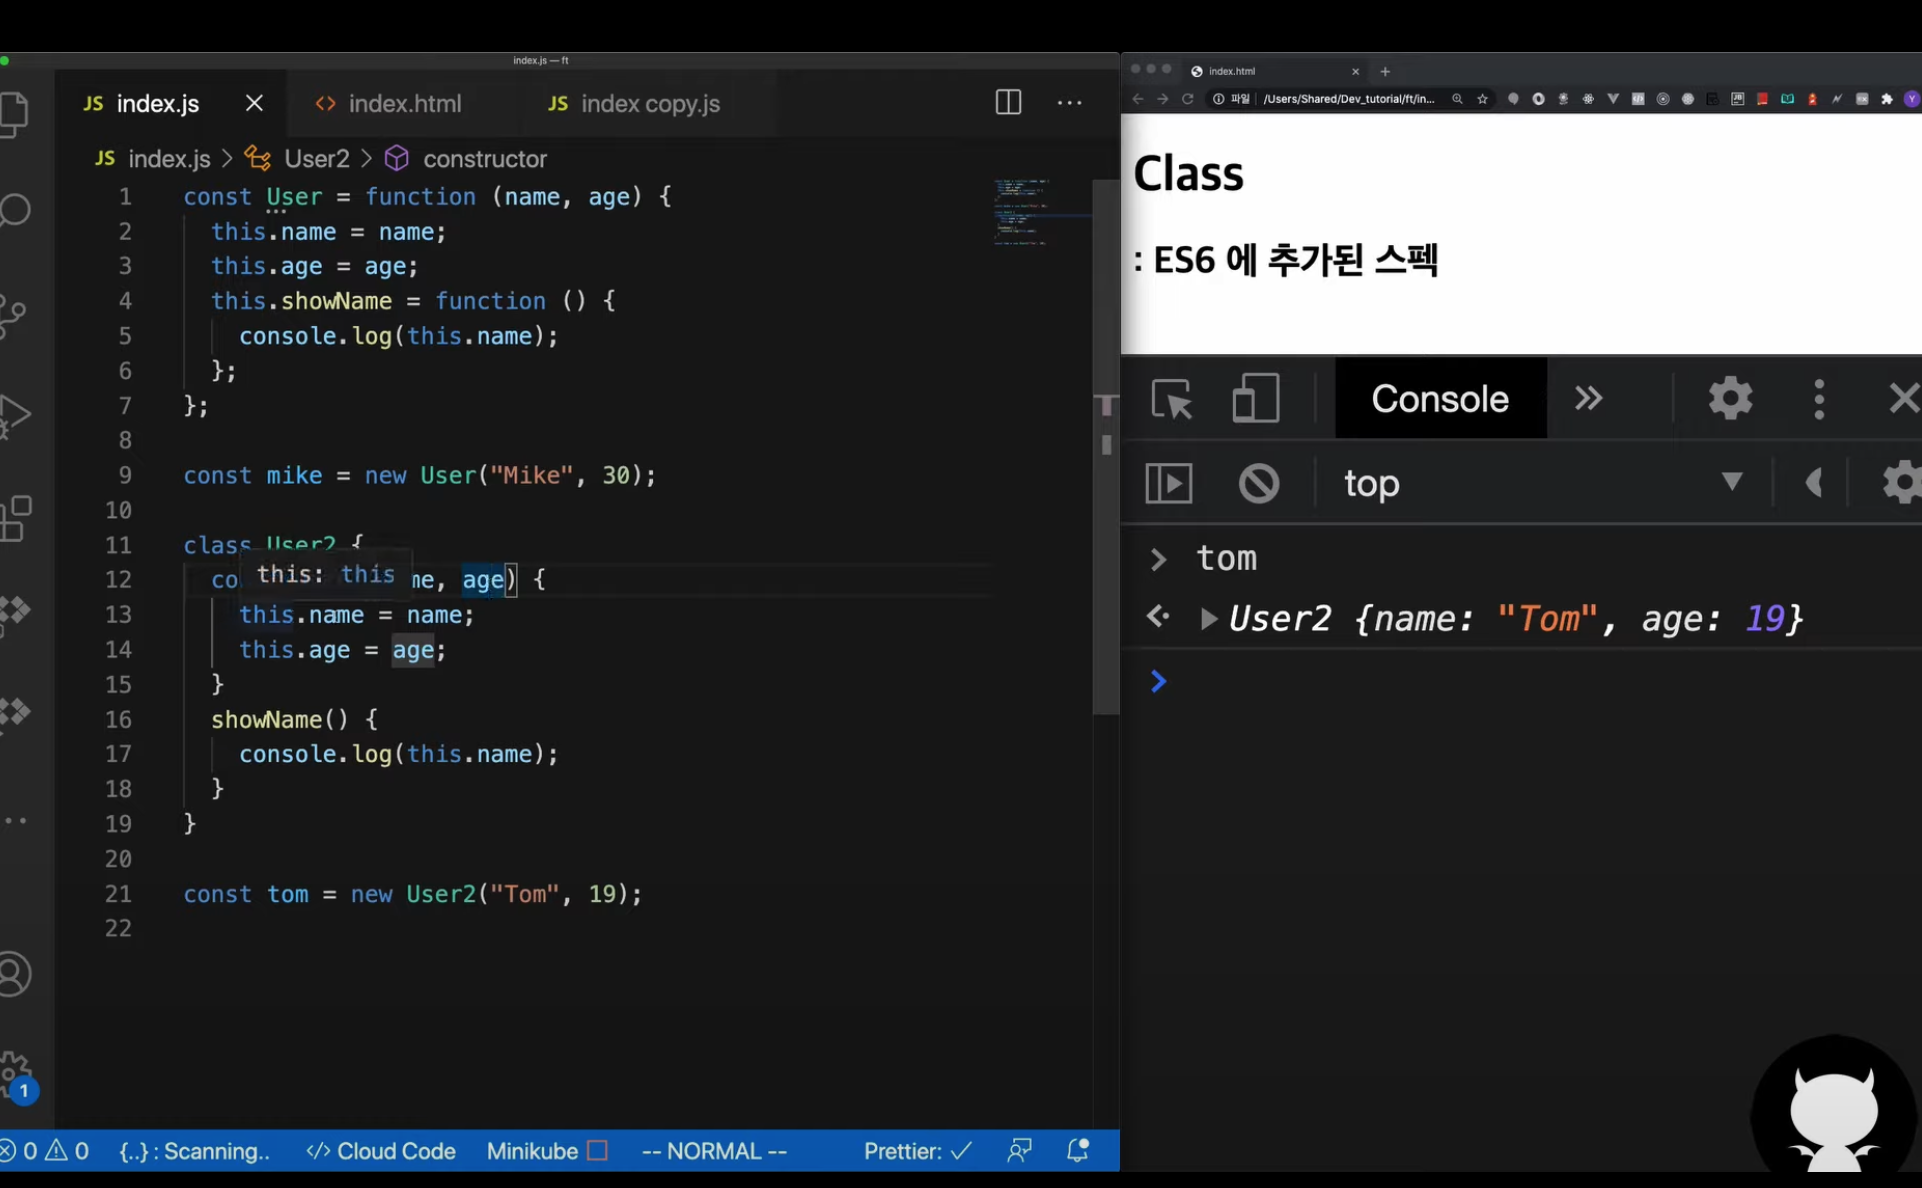The image size is (1922, 1188).
Task: Click the Vue devtools extension icon
Action: click(x=1613, y=99)
